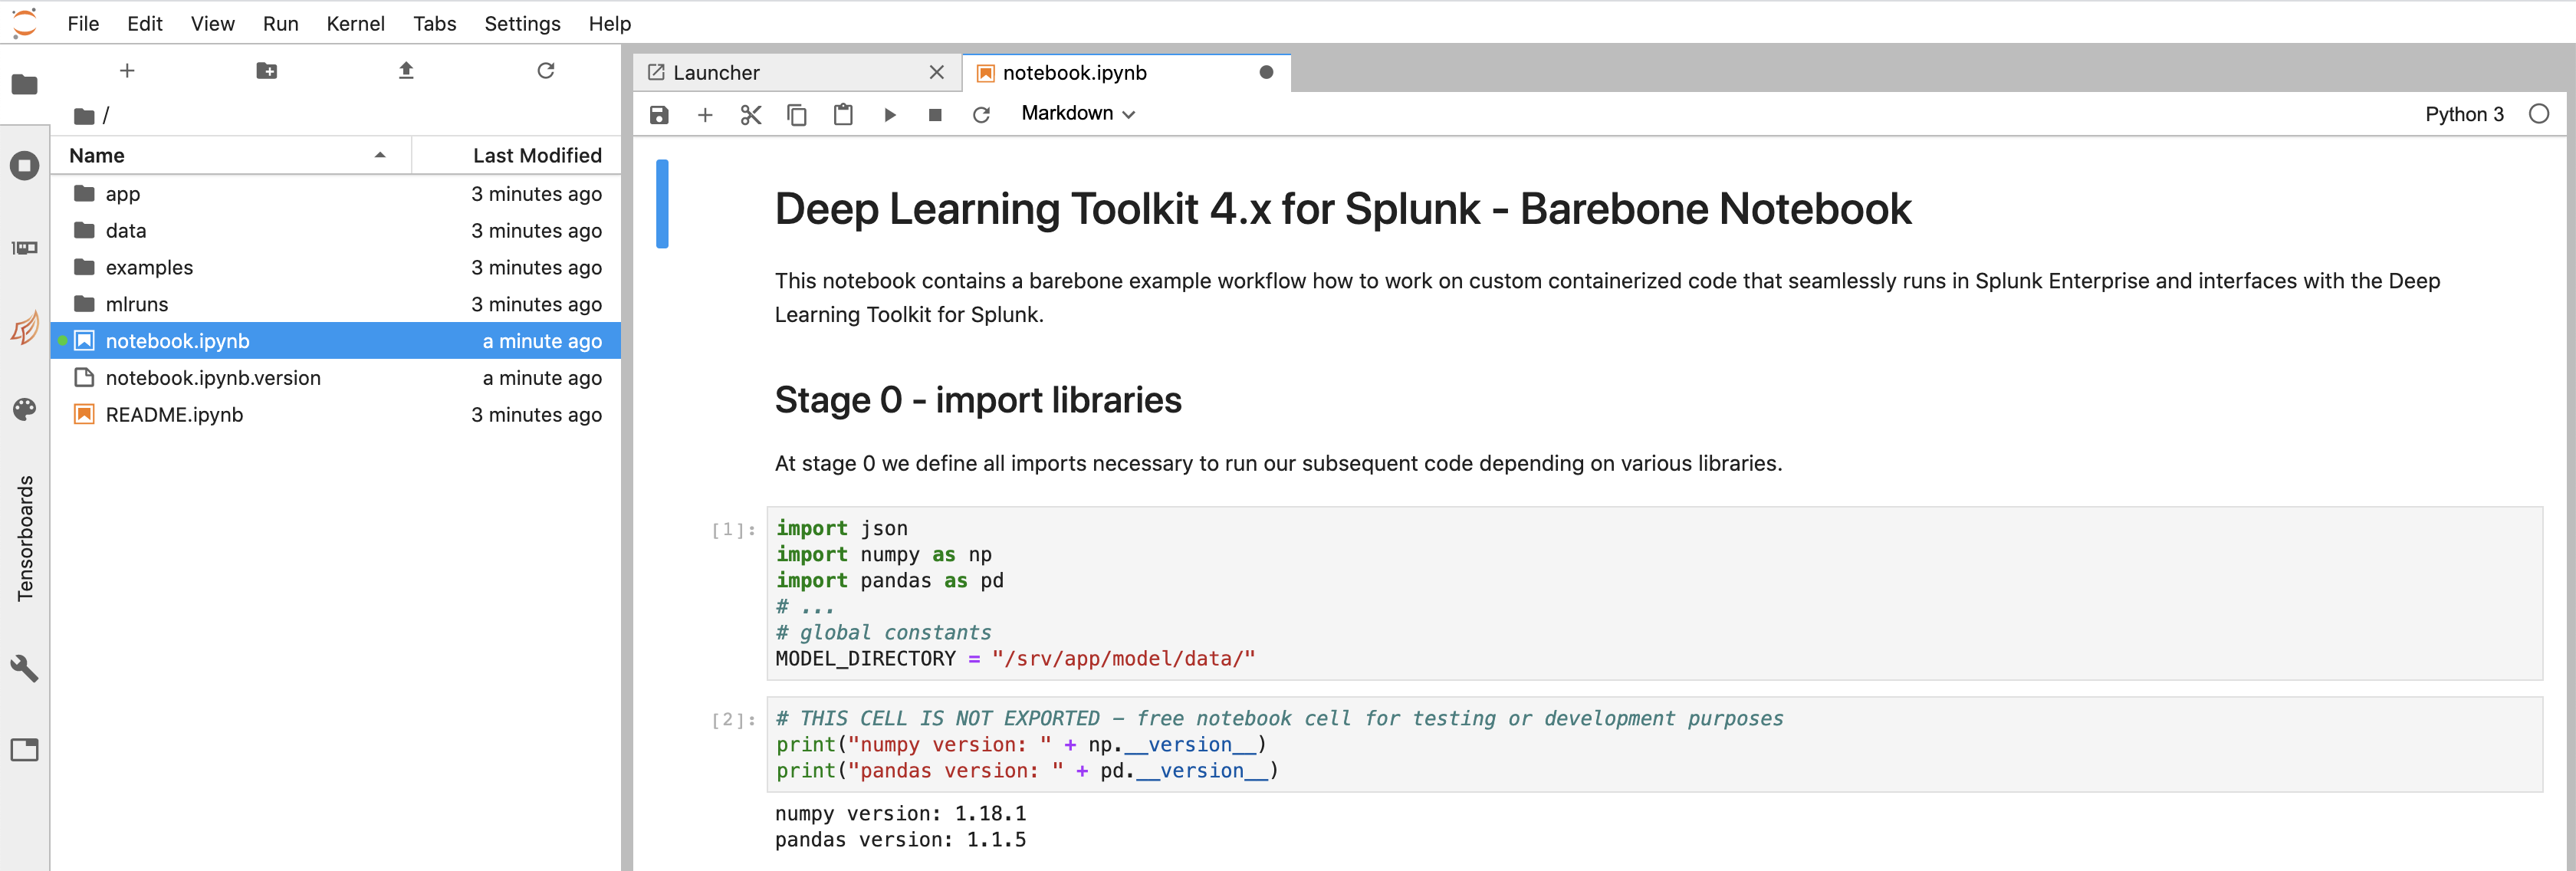Image resolution: width=2576 pixels, height=871 pixels.
Task: Open the Tabs menu
Action: click(434, 23)
